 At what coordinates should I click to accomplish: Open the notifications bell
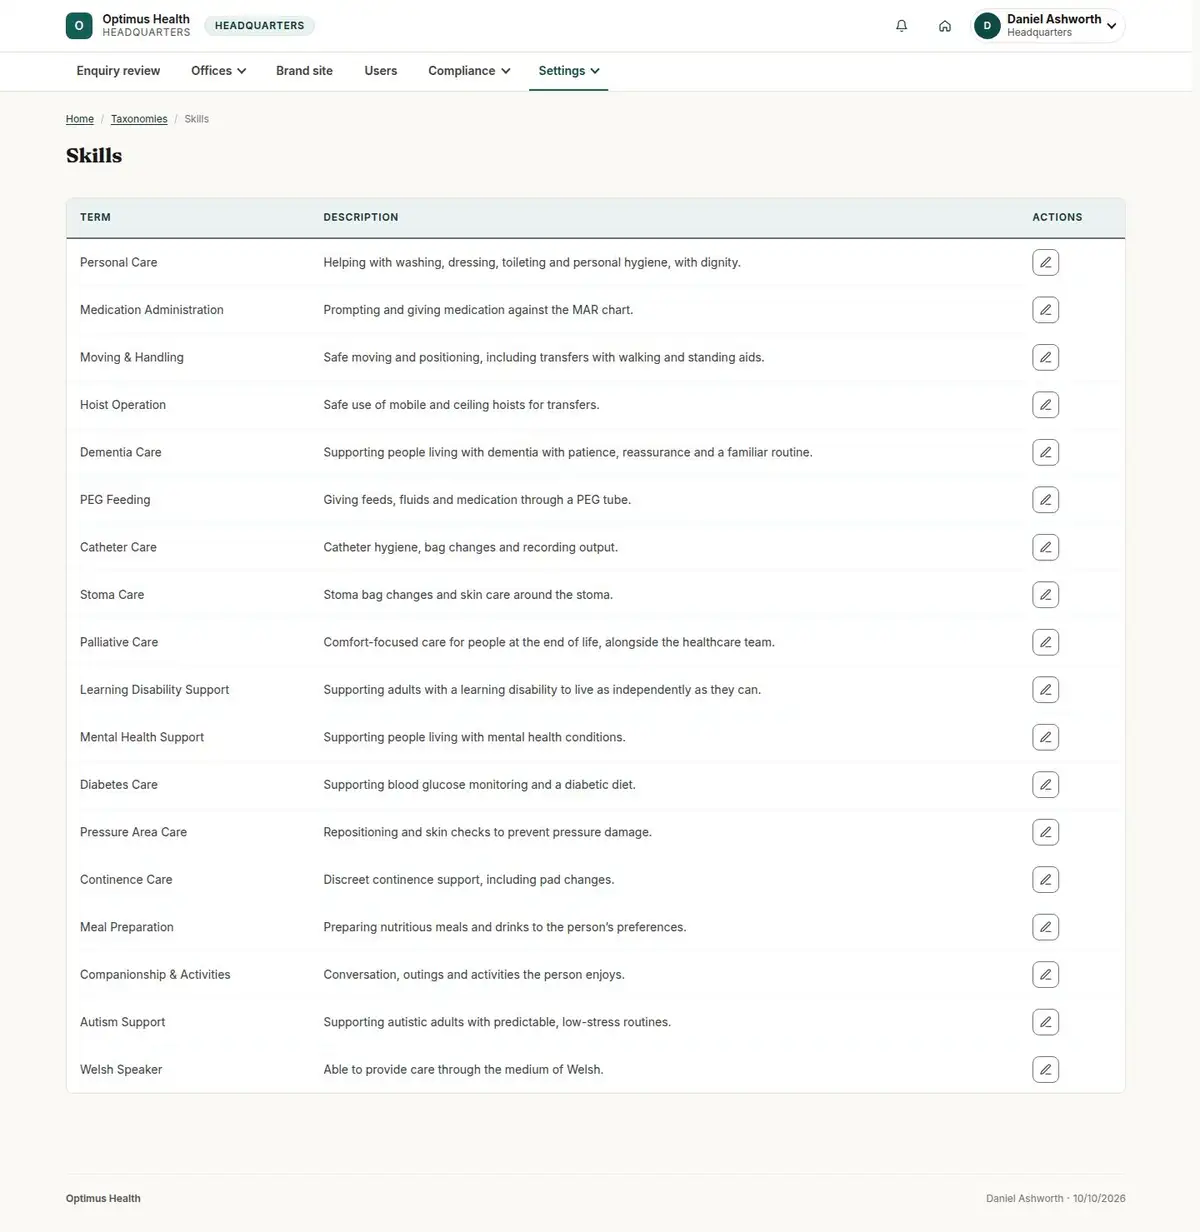tap(901, 26)
